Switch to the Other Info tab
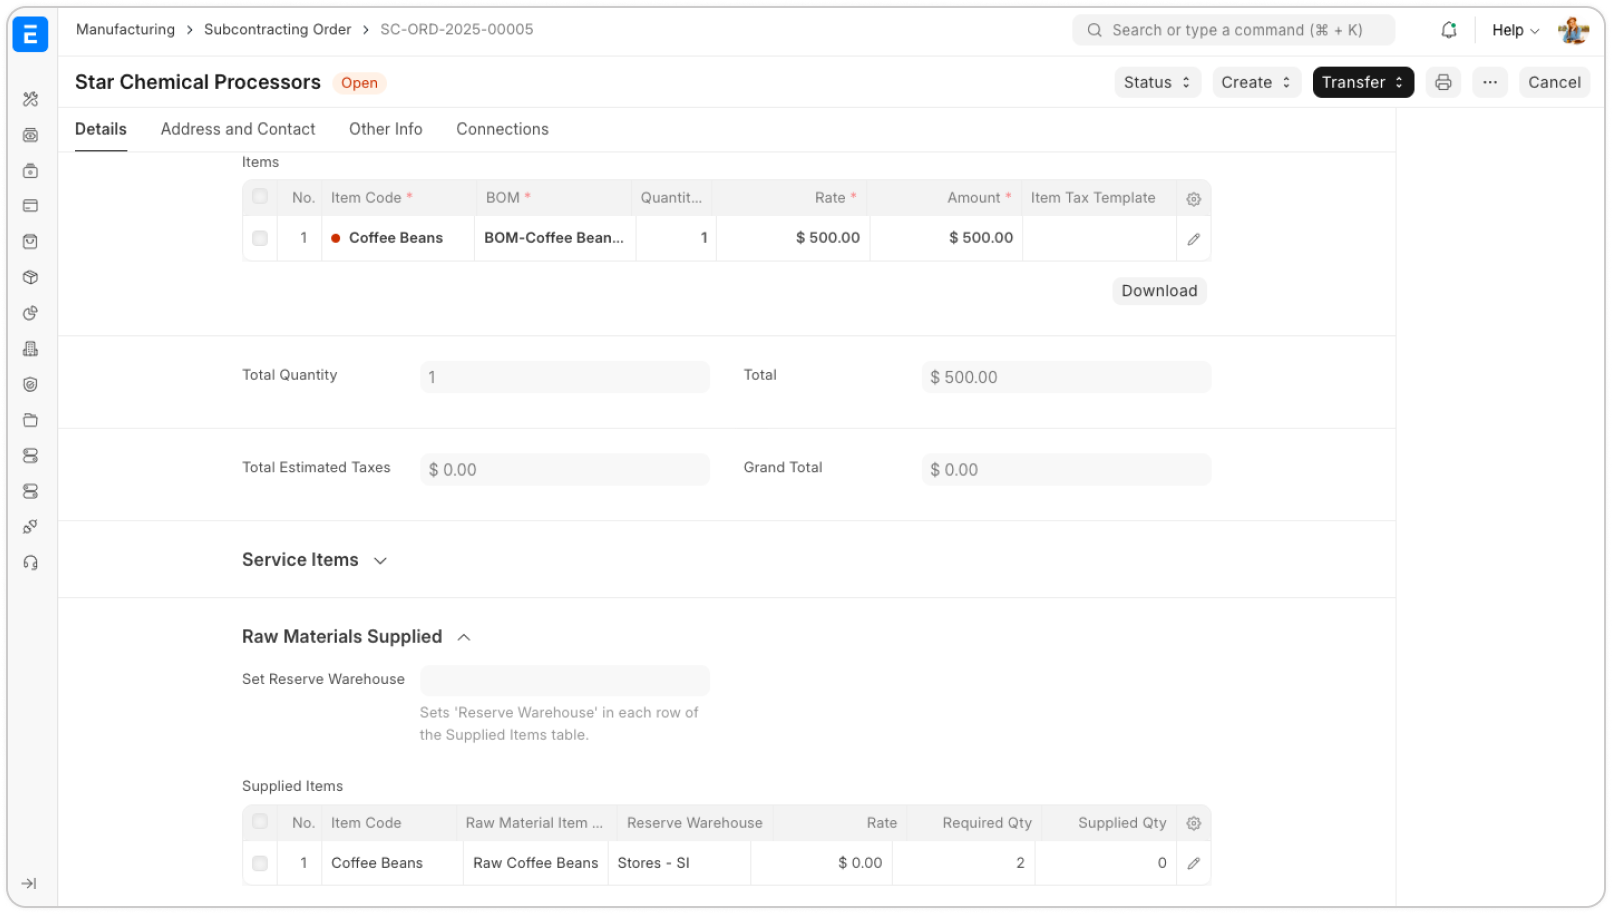 386,129
